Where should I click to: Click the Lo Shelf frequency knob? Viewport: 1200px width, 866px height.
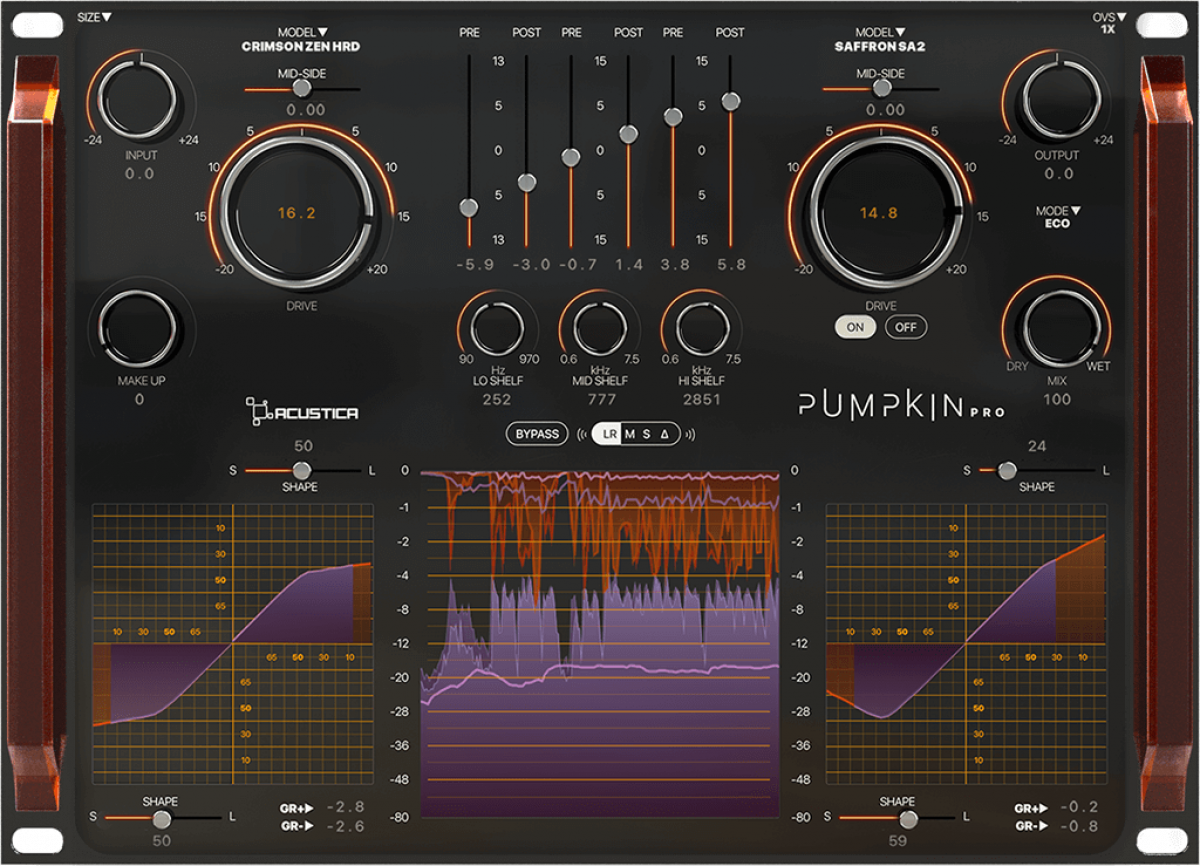click(x=496, y=328)
